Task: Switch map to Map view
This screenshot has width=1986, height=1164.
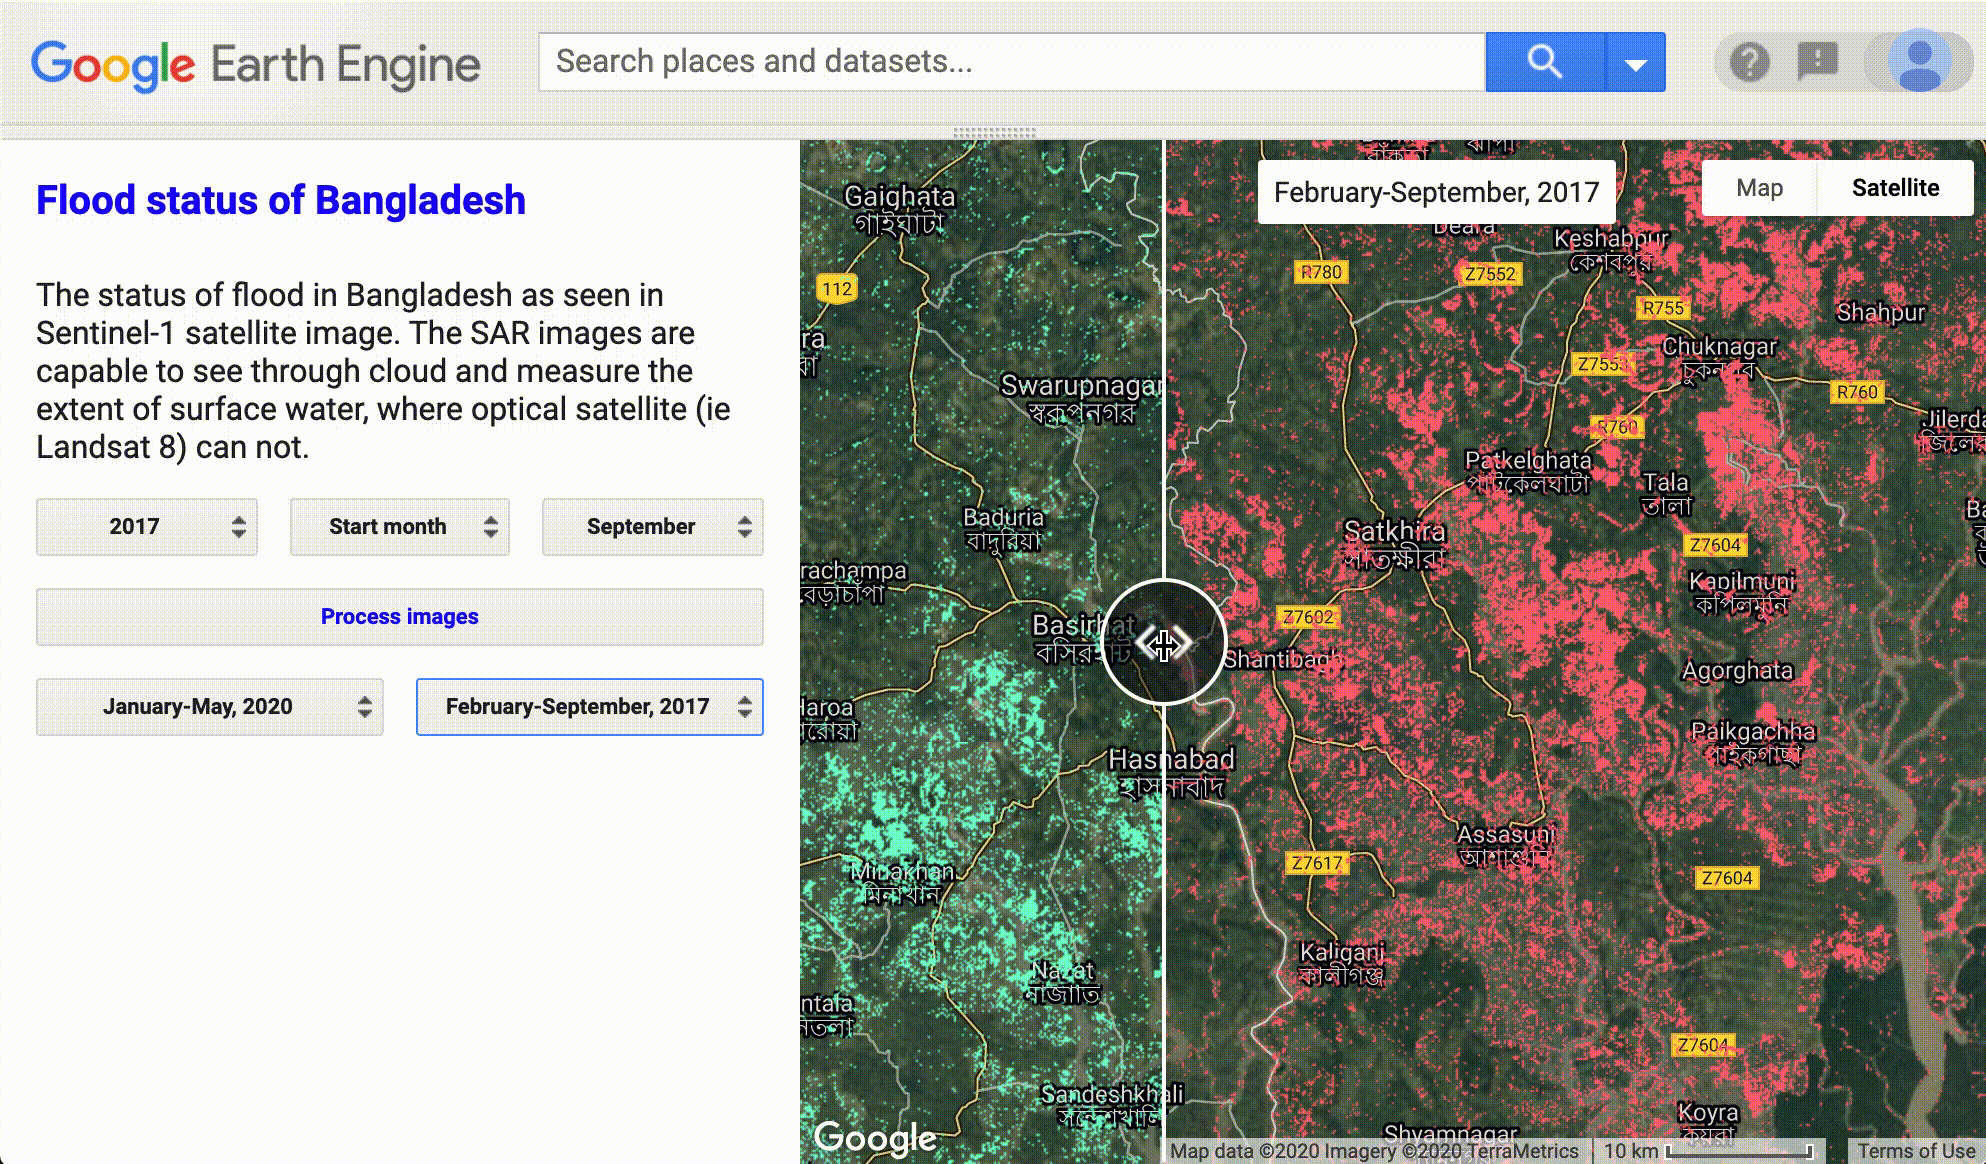Action: click(x=1759, y=188)
